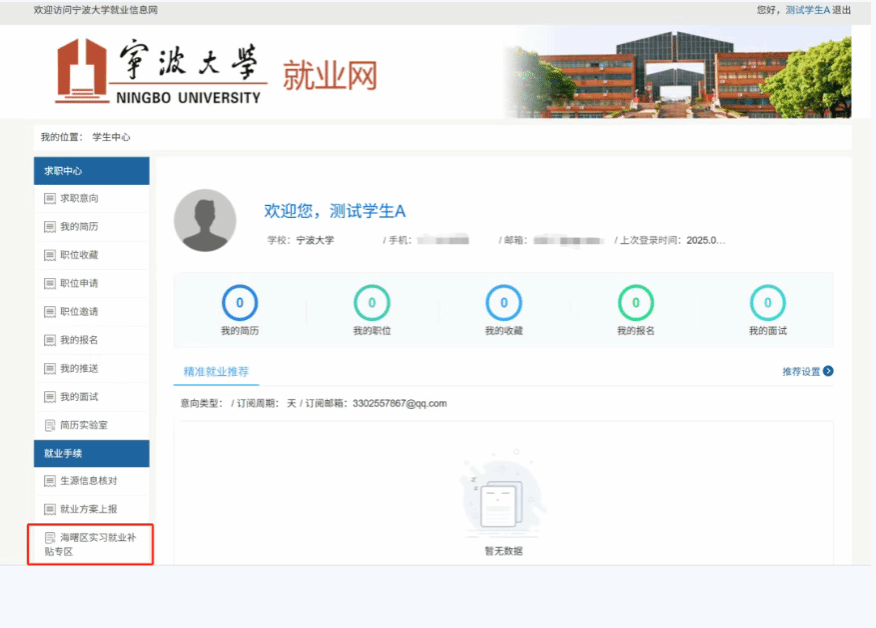Open the 职位申请 menu item
The height and width of the screenshot is (628, 876).
point(79,284)
